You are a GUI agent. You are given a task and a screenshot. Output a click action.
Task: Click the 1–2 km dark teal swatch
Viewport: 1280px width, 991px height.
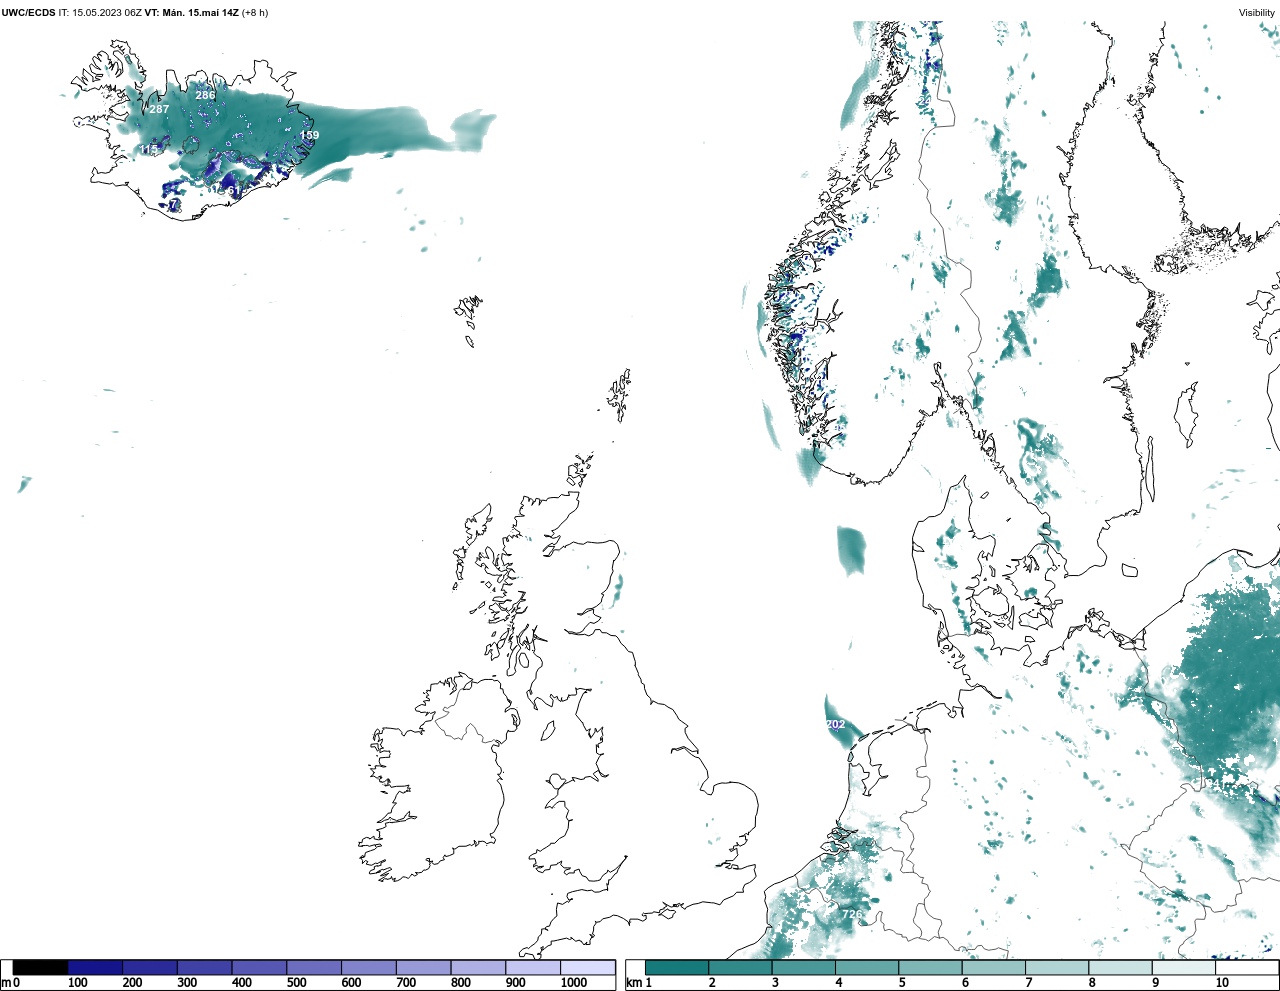coord(677,968)
